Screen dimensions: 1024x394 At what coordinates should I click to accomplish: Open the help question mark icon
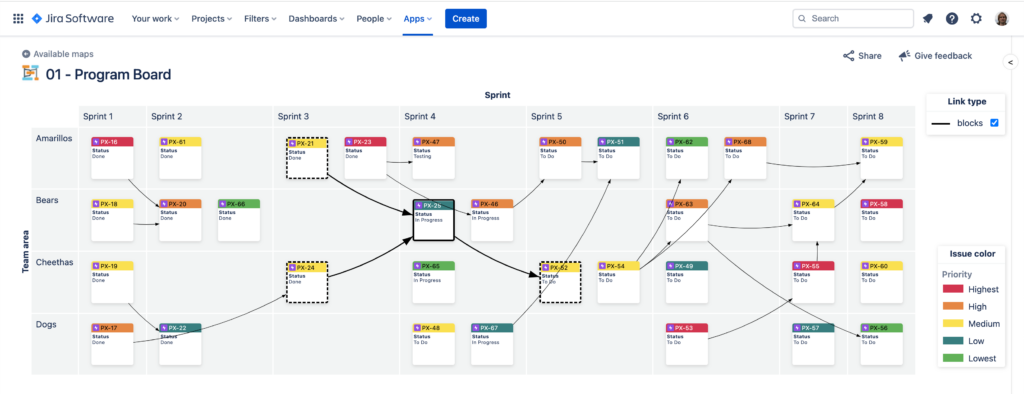(952, 19)
